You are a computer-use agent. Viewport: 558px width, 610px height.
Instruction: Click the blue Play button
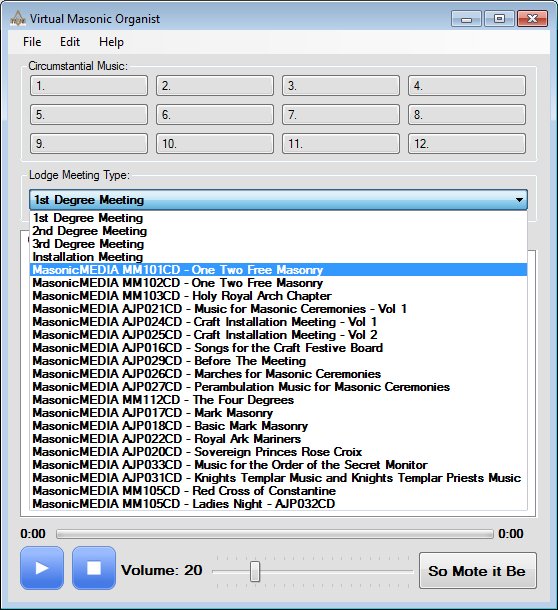42,568
